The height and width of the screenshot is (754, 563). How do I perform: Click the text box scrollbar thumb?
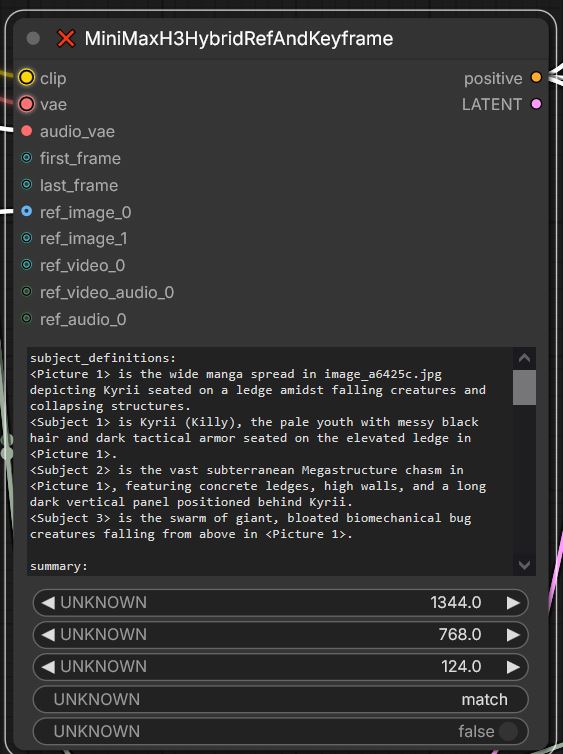(x=524, y=387)
